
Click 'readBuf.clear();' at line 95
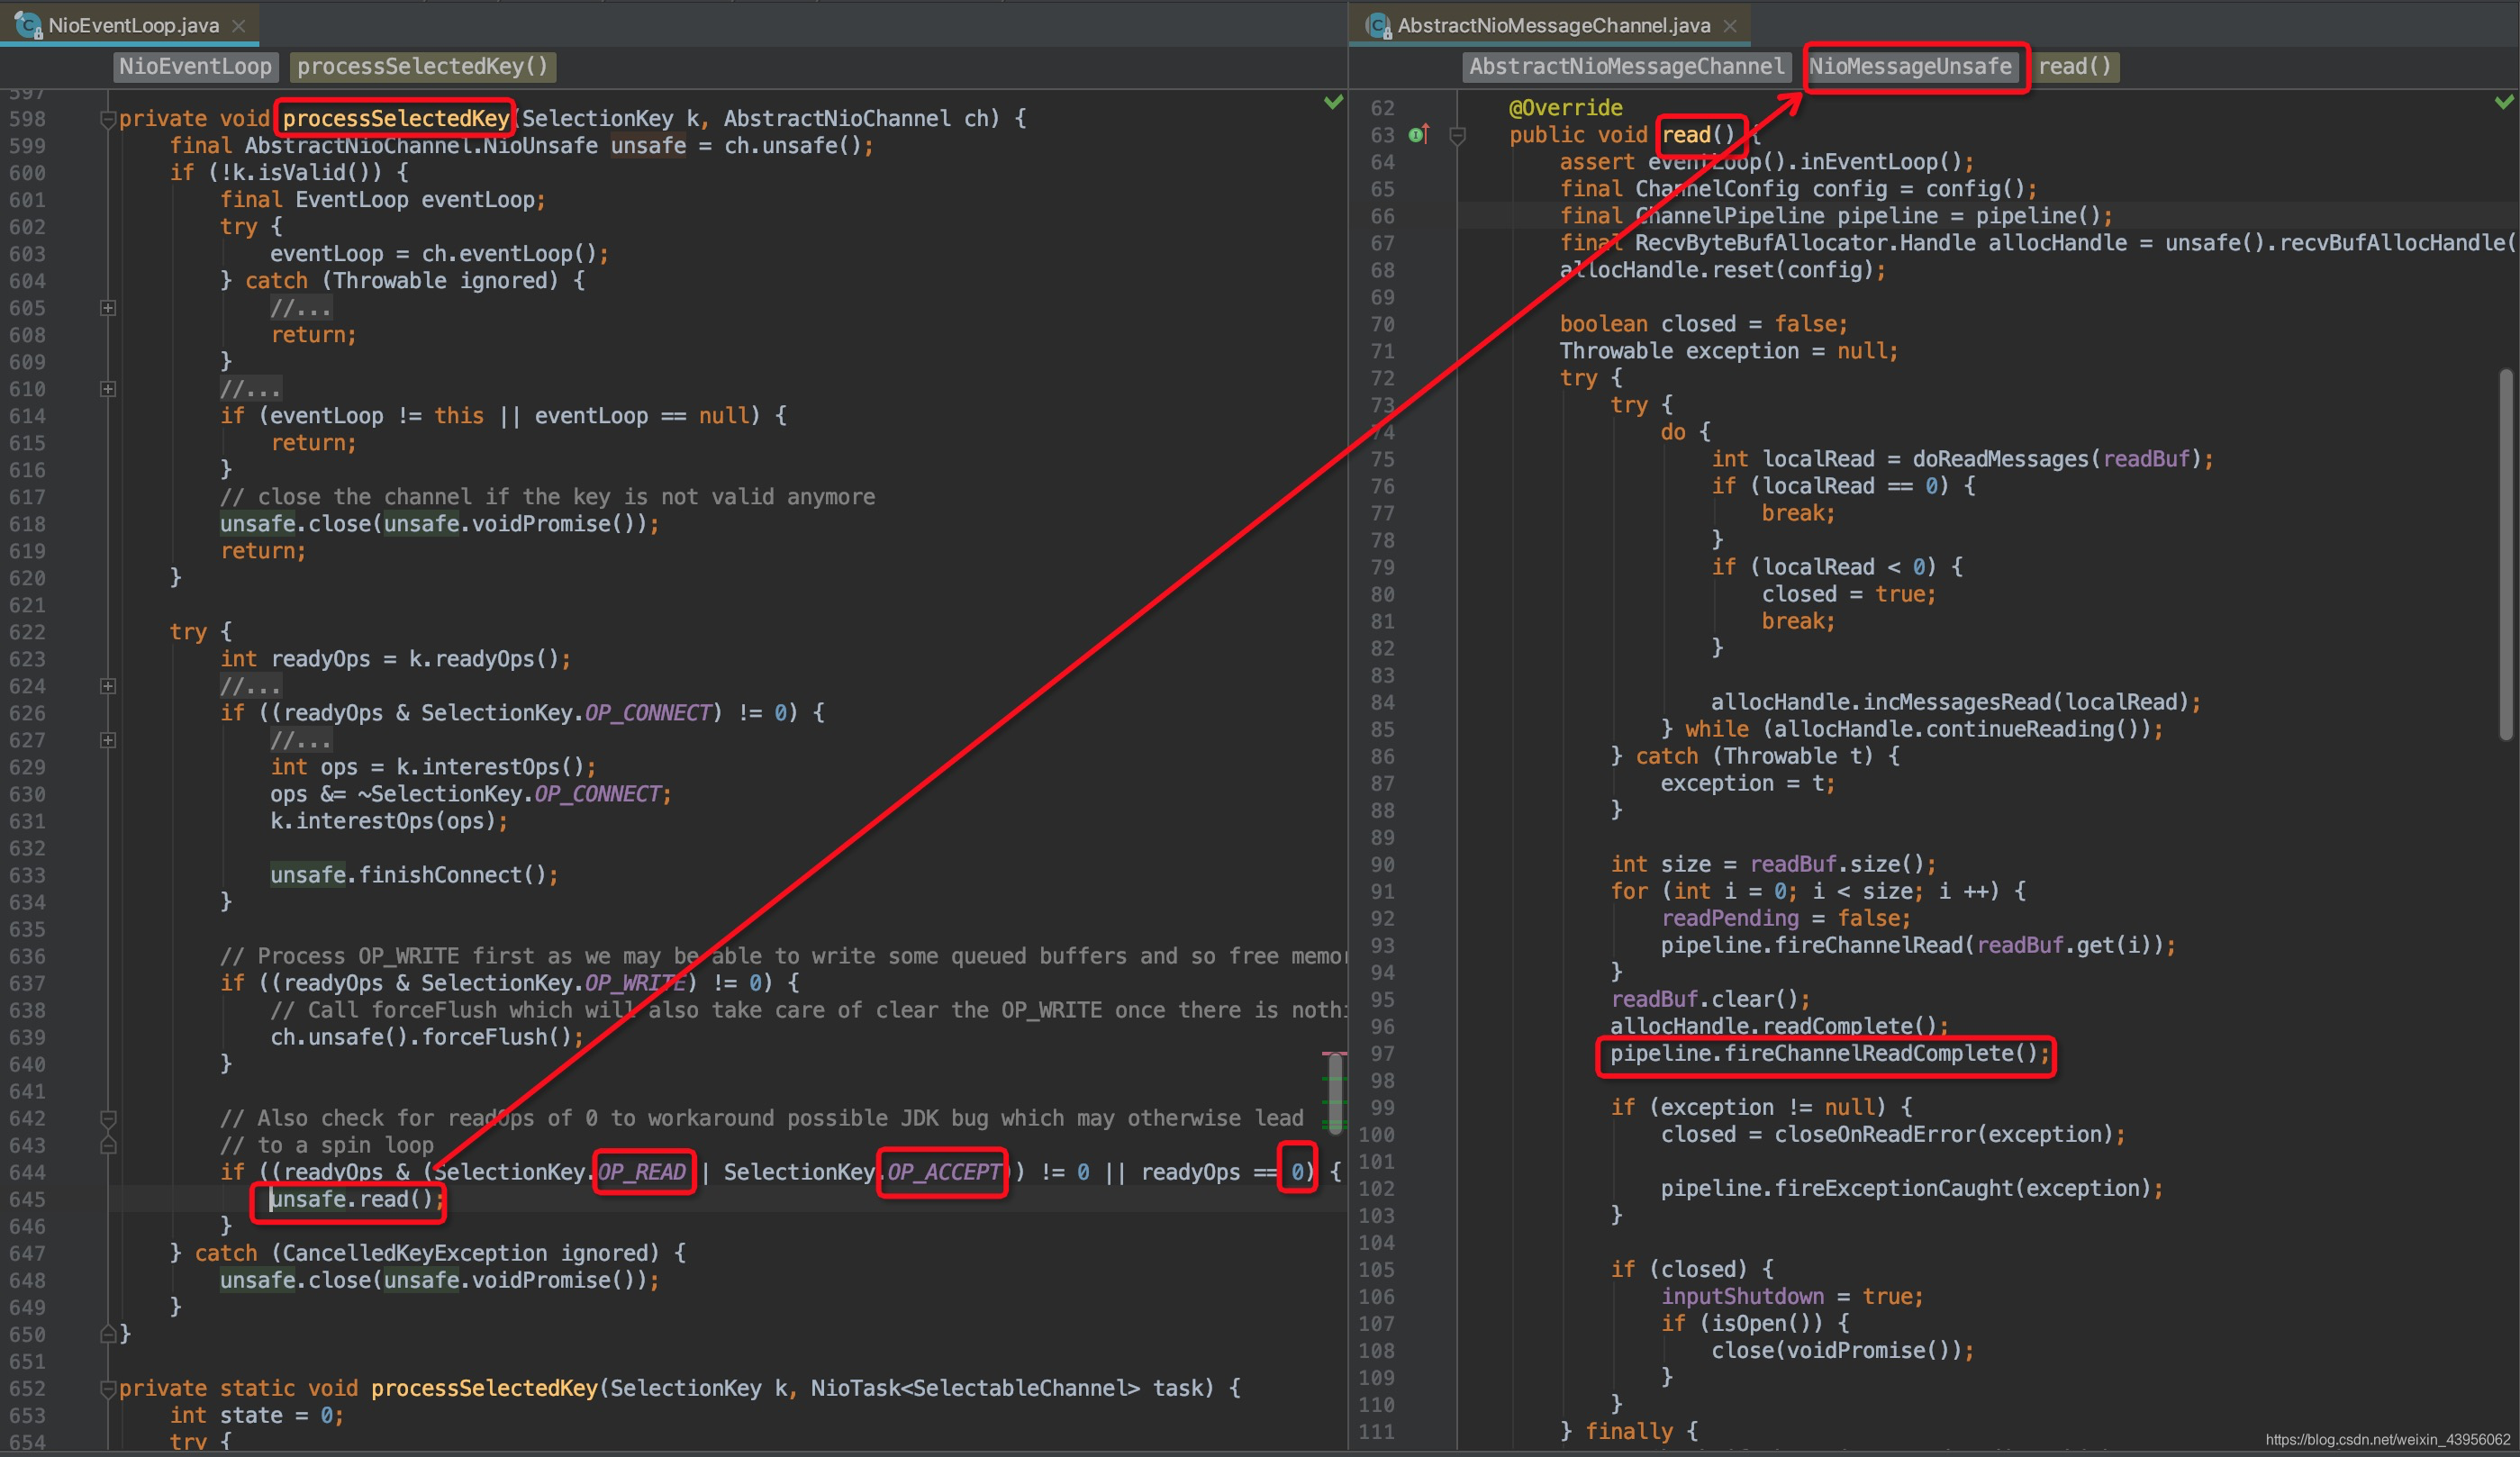pyautogui.click(x=1710, y=999)
